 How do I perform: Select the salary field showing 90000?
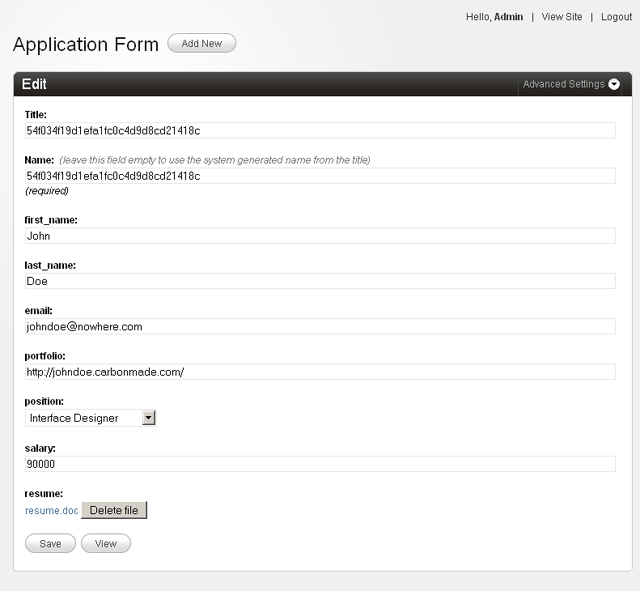click(x=320, y=464)
